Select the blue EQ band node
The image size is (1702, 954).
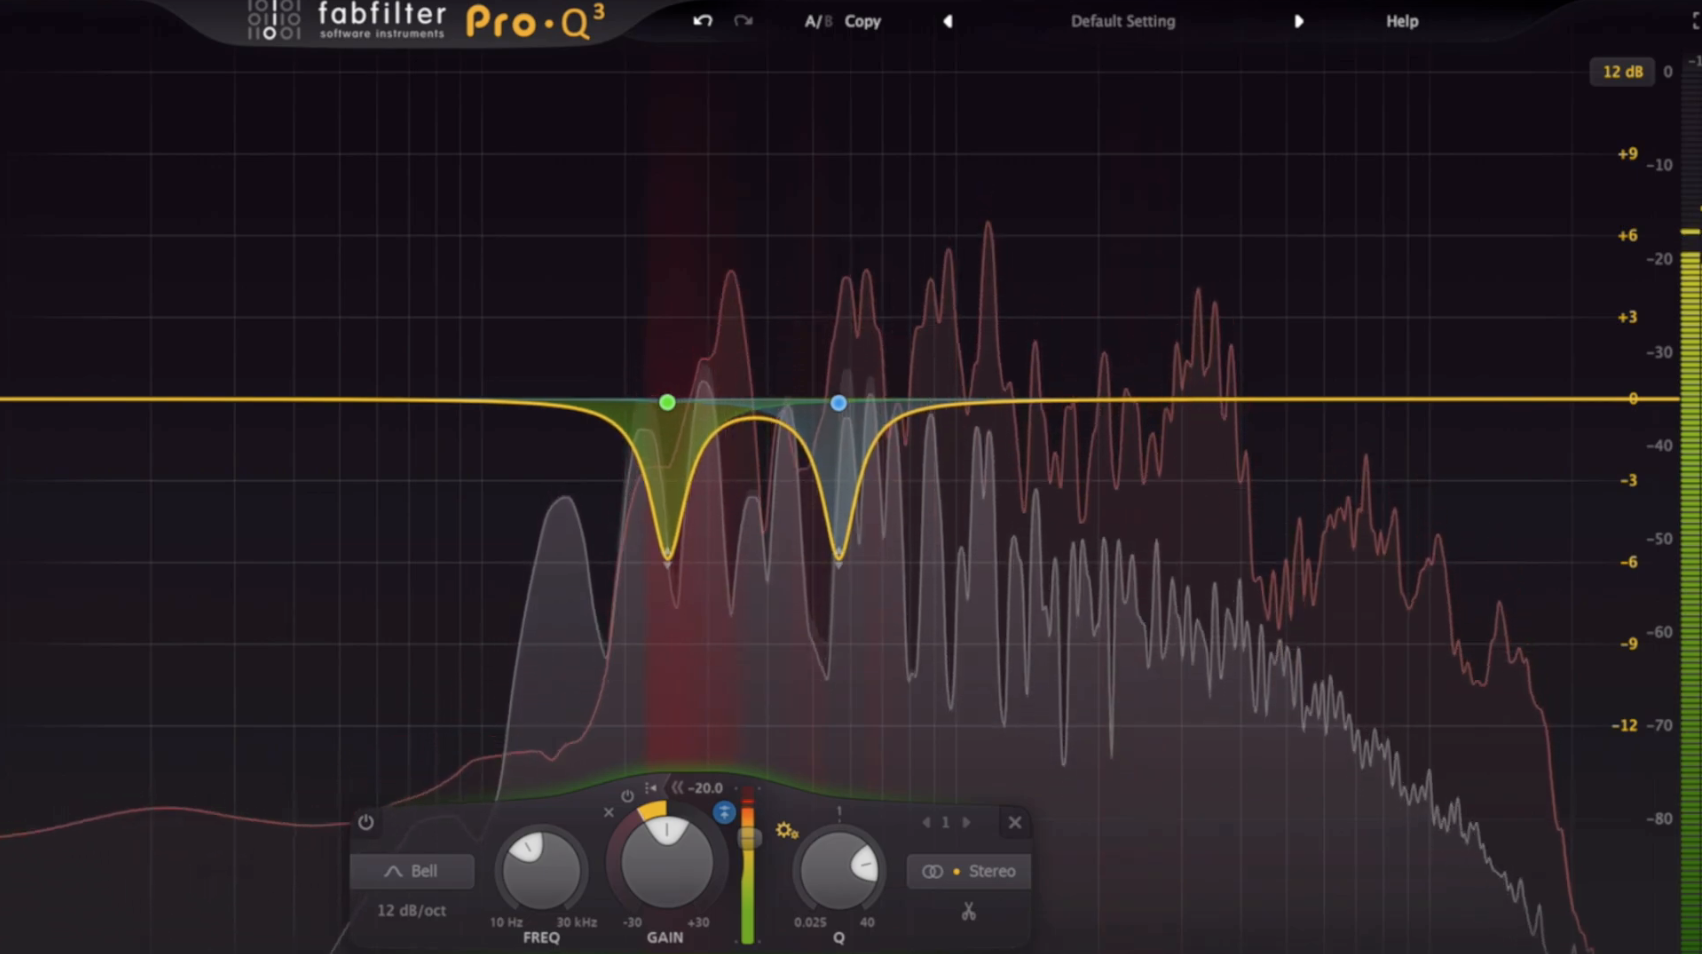[x=838, y=402]
